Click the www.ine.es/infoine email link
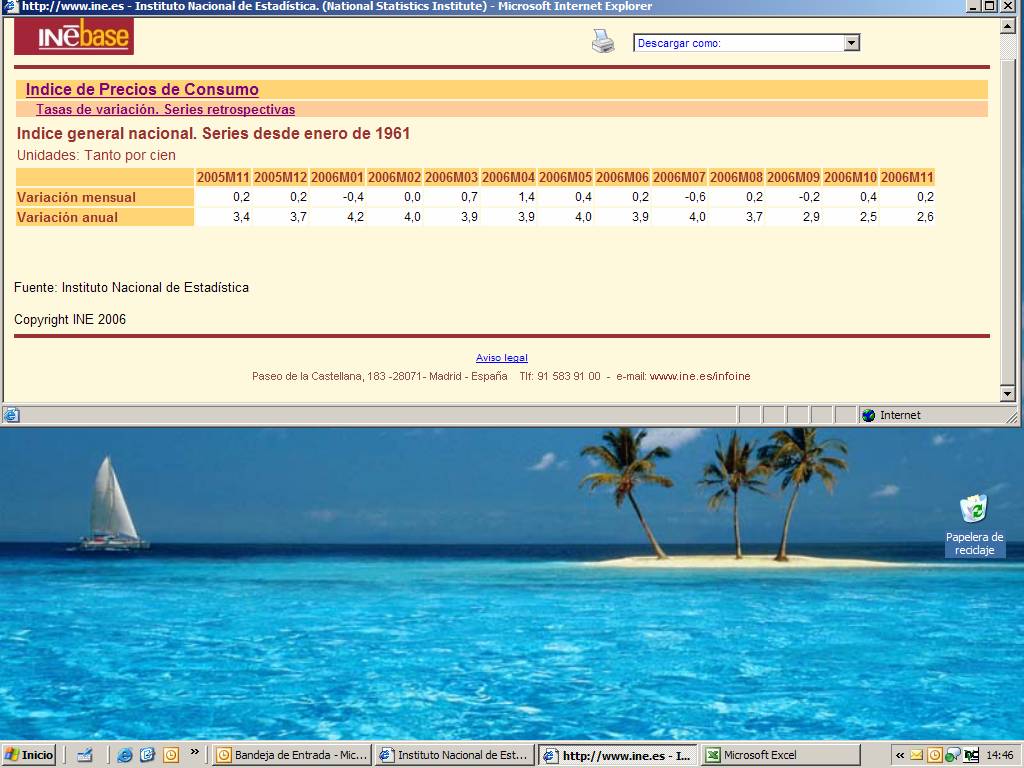Image resolution: width=1024 pixels, height=768 pixels. [699, 377]
